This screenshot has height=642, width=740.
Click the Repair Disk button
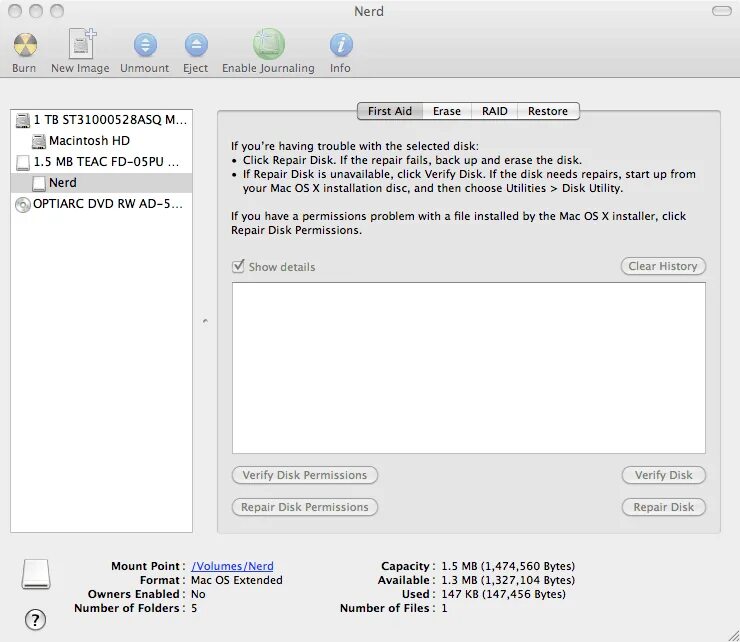(664, 507)
